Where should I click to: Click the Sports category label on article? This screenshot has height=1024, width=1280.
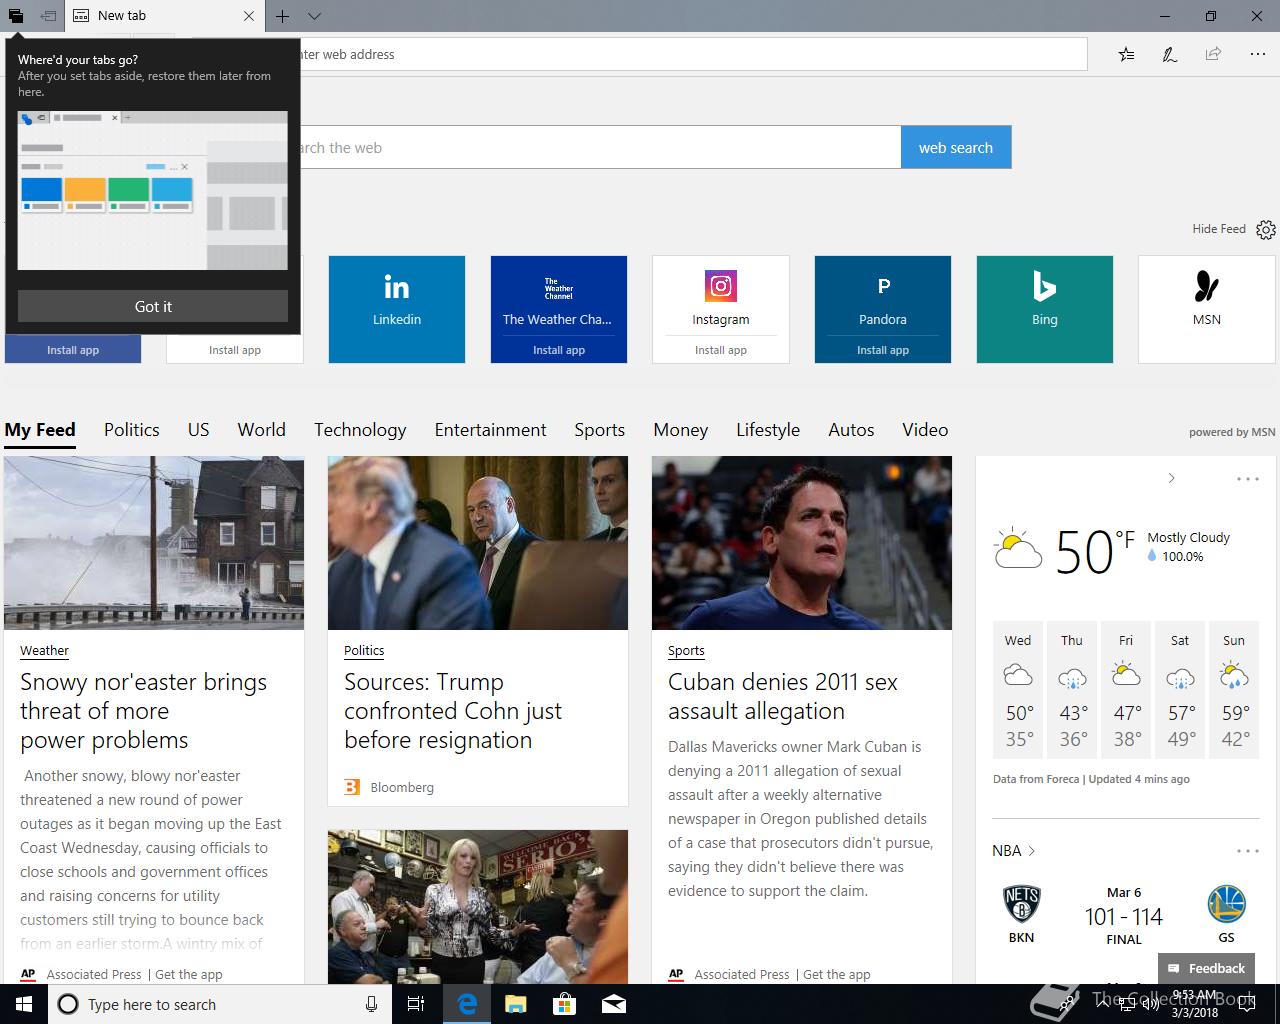(686, 650)
